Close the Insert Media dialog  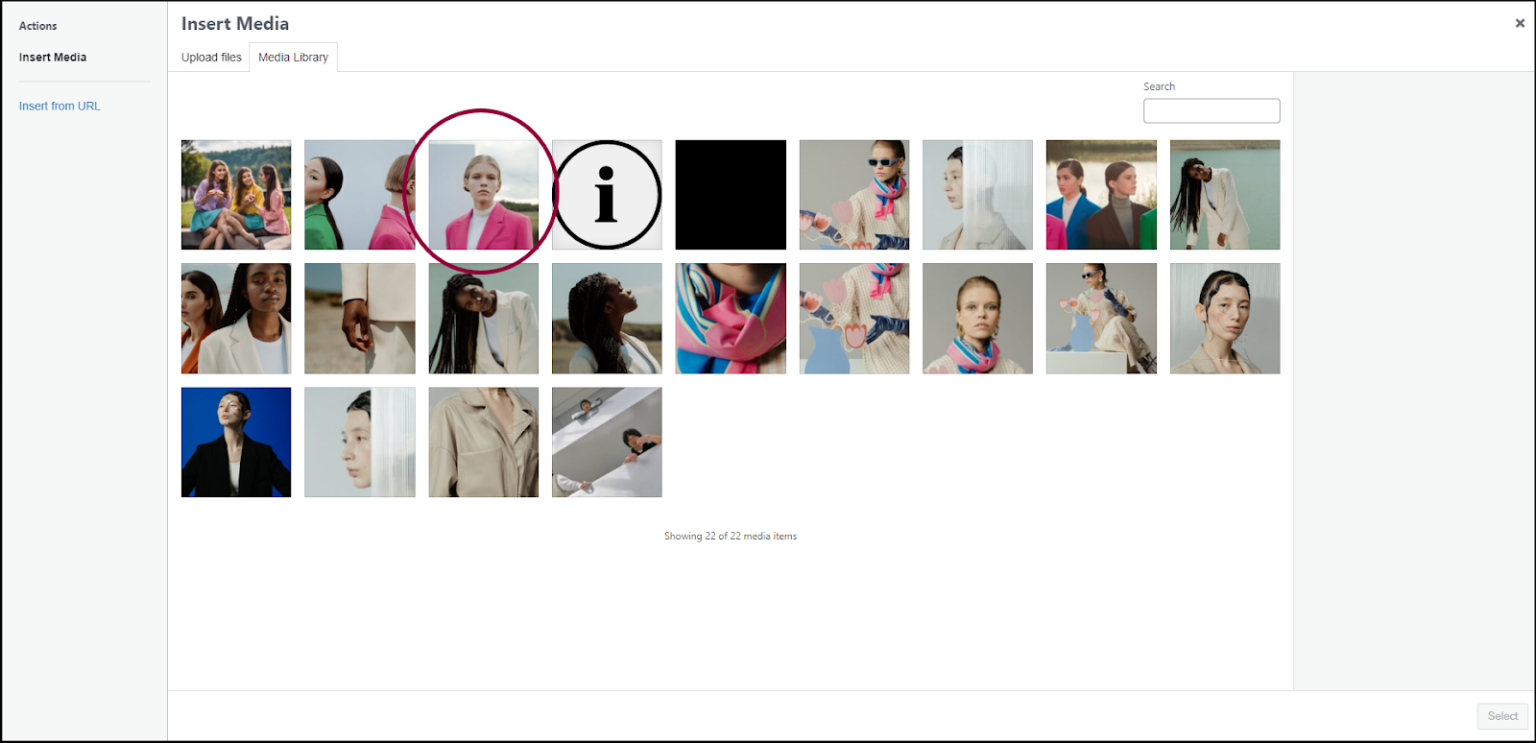tap(1520, 22)
